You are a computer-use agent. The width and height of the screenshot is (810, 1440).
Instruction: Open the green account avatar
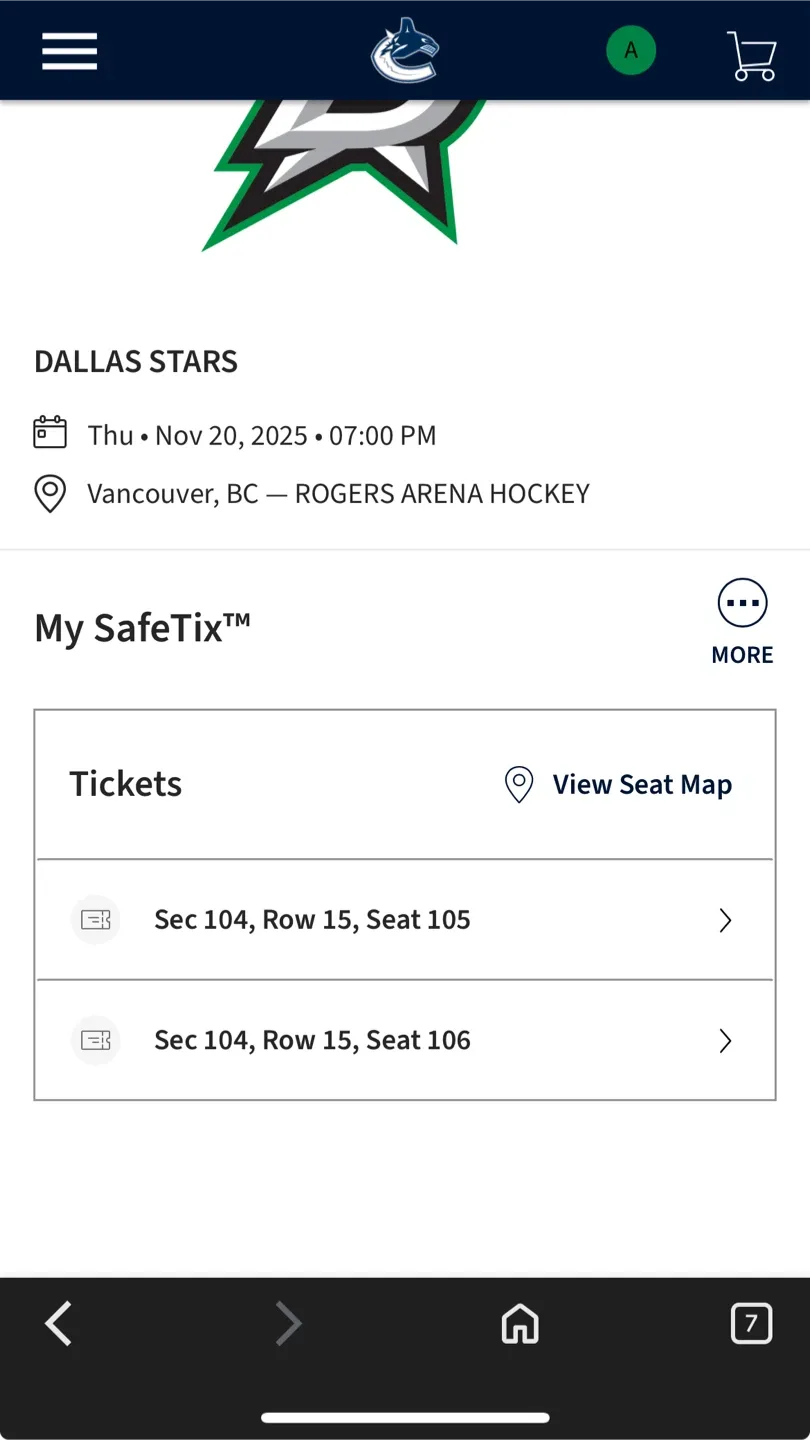631,50
